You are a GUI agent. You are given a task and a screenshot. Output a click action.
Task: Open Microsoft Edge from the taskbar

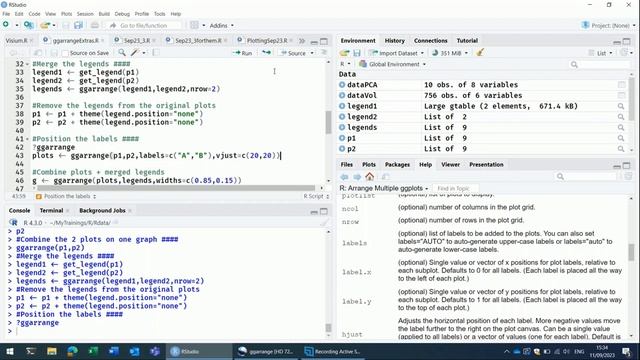point(72,351)
